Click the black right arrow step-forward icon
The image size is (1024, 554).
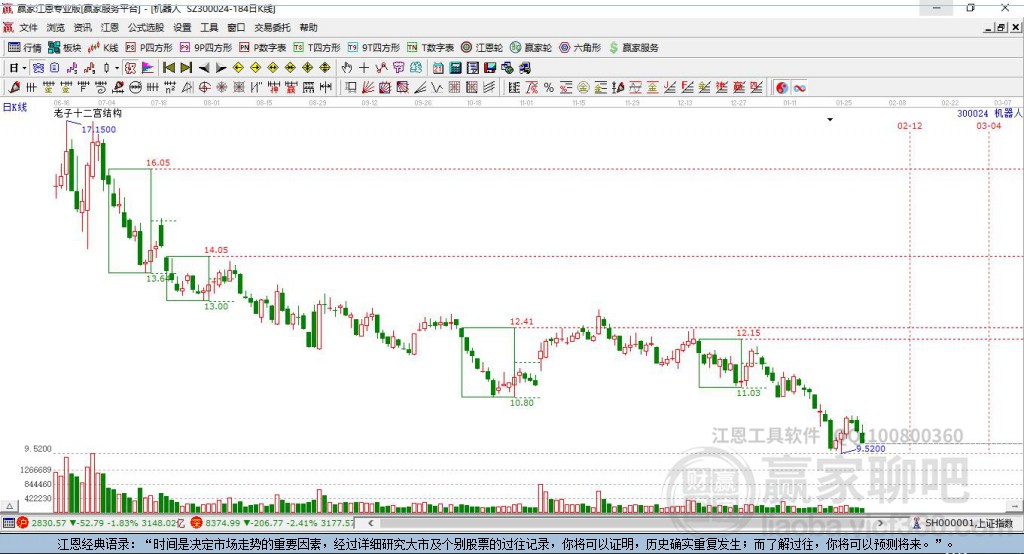tap(221, 68)
